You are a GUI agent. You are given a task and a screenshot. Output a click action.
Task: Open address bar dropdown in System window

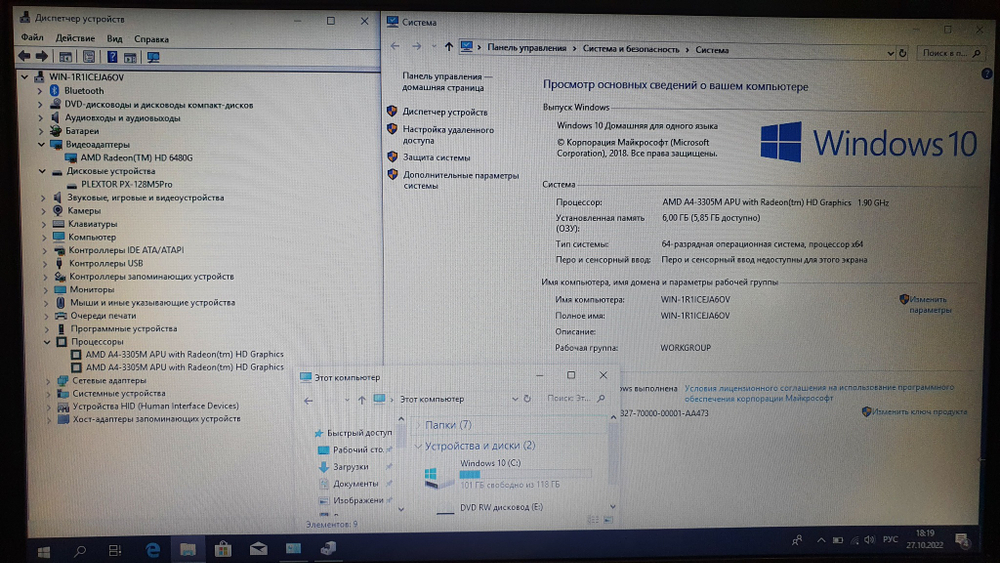(890, 54)
